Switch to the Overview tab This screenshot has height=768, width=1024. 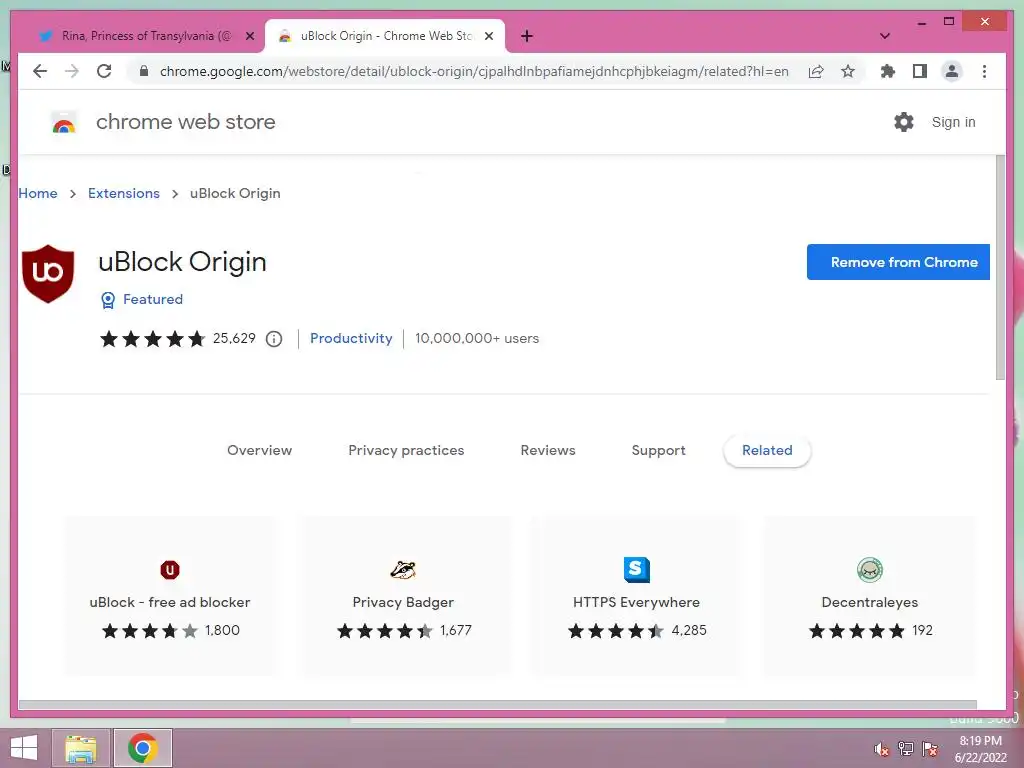[x=259, y=450]
